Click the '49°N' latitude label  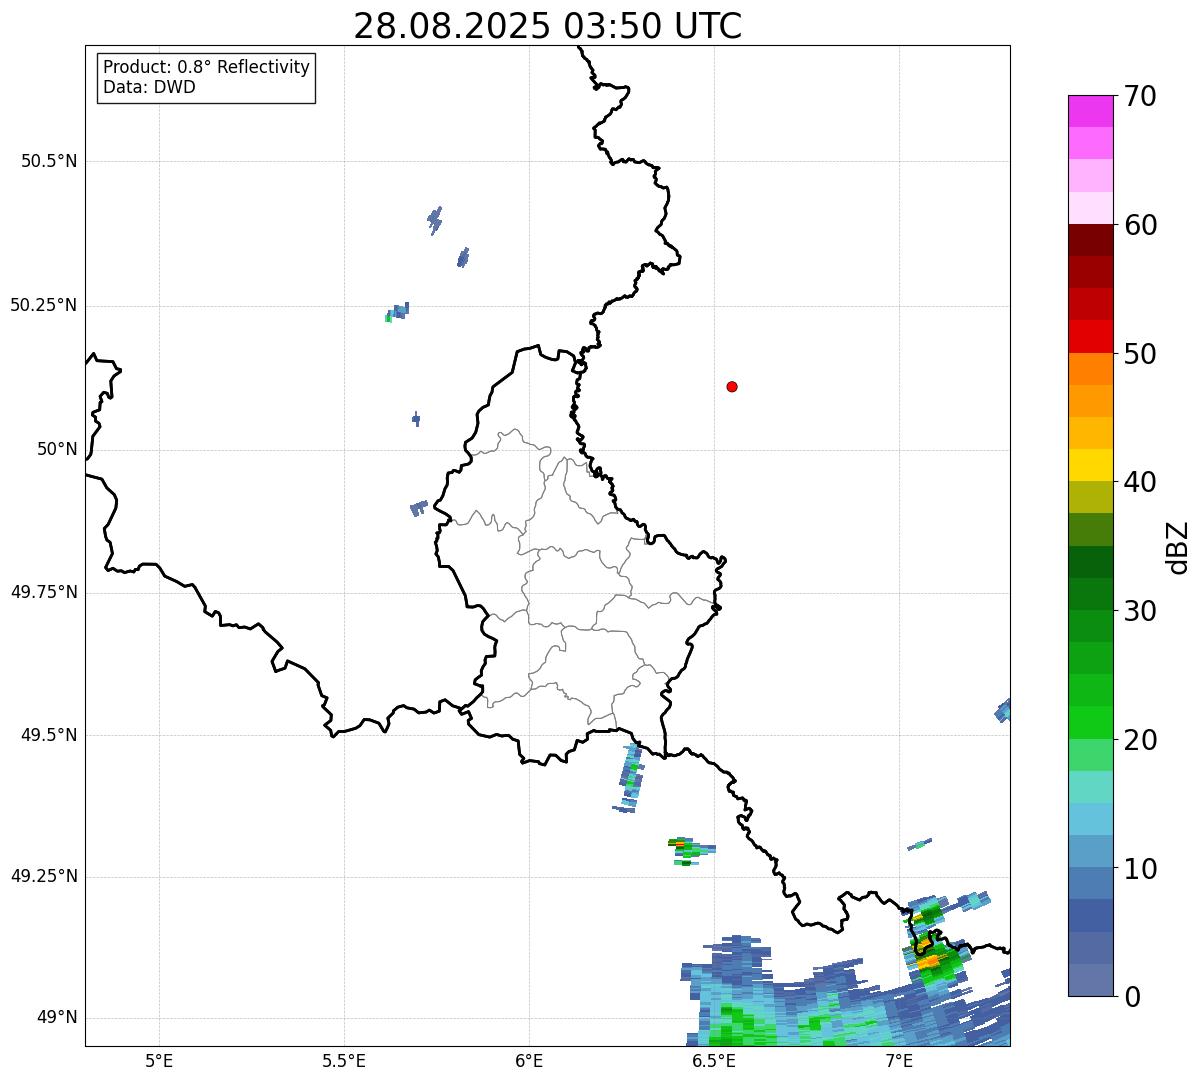pos(57,1018)
